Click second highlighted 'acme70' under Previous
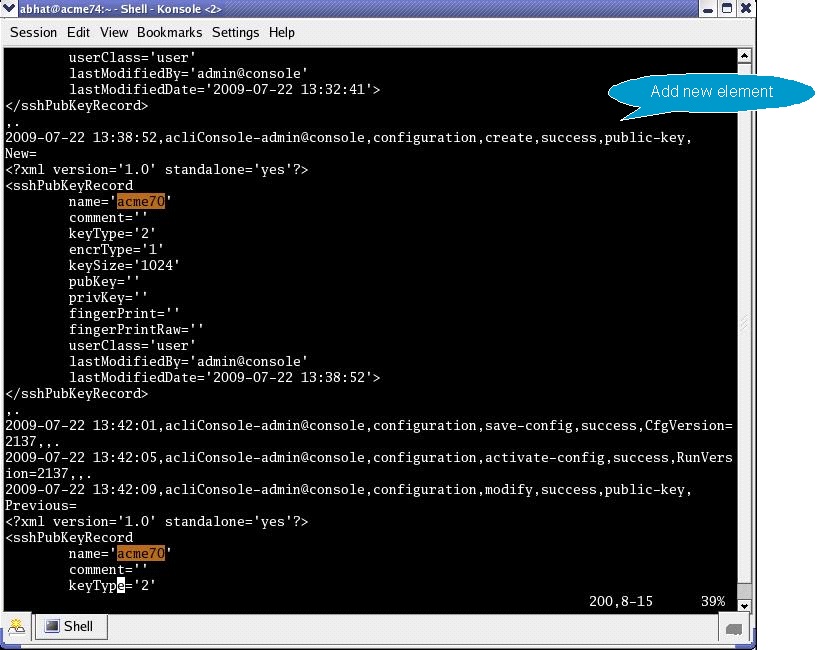The image size is (818, 650). 141,553
